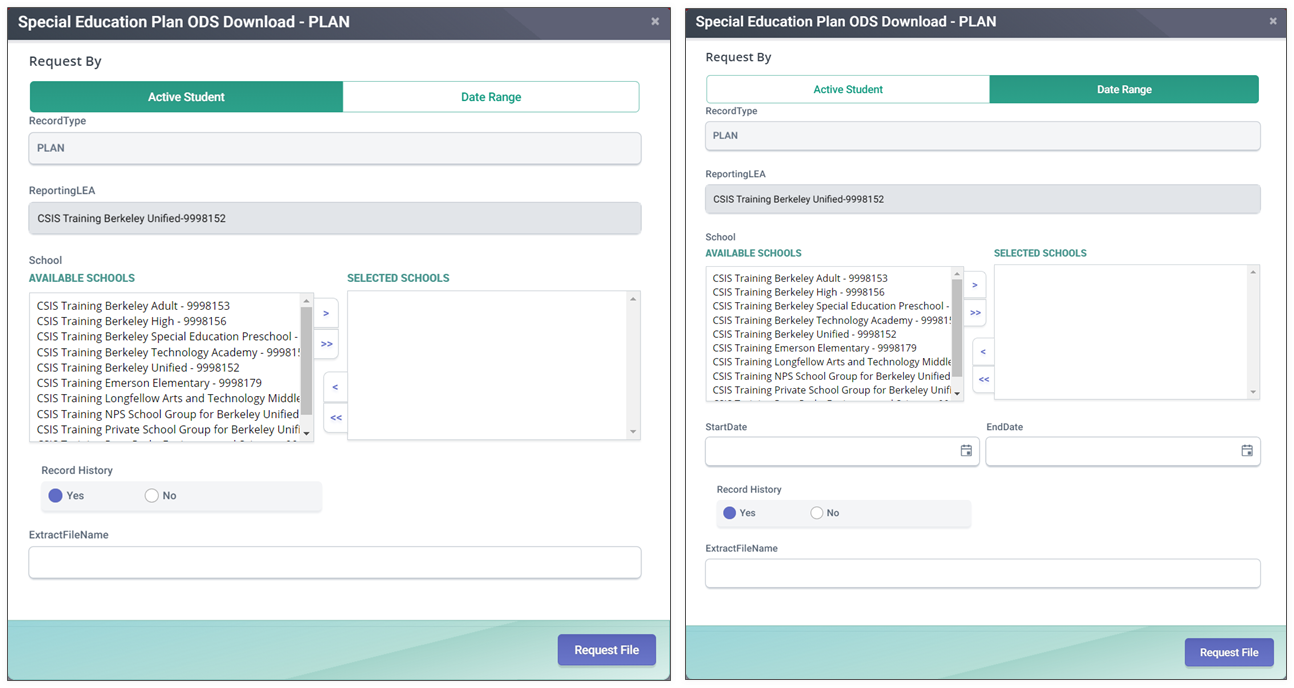Click the double right-arrow in the Date Range dialog
Screen dimensions: 1294x688
(x=975, y=313)
